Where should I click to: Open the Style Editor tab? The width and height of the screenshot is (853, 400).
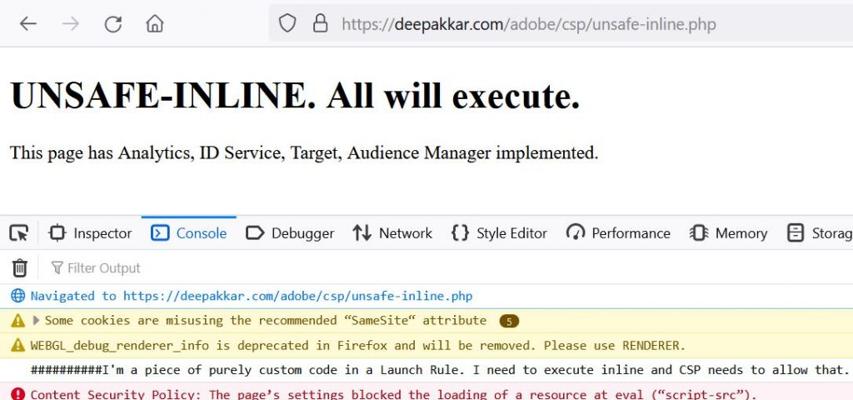coord(499,233)
